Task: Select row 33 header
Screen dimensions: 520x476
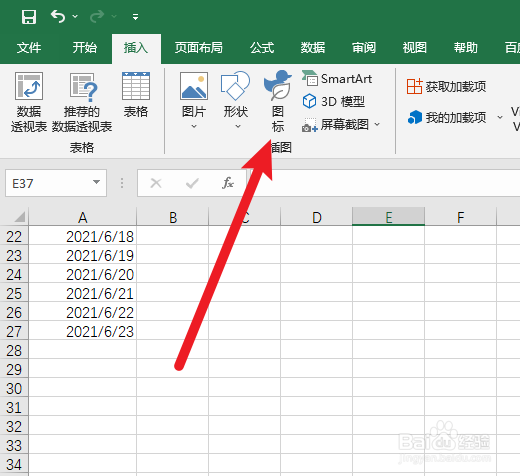Action: pyautogui.click(x=14, y=445)
